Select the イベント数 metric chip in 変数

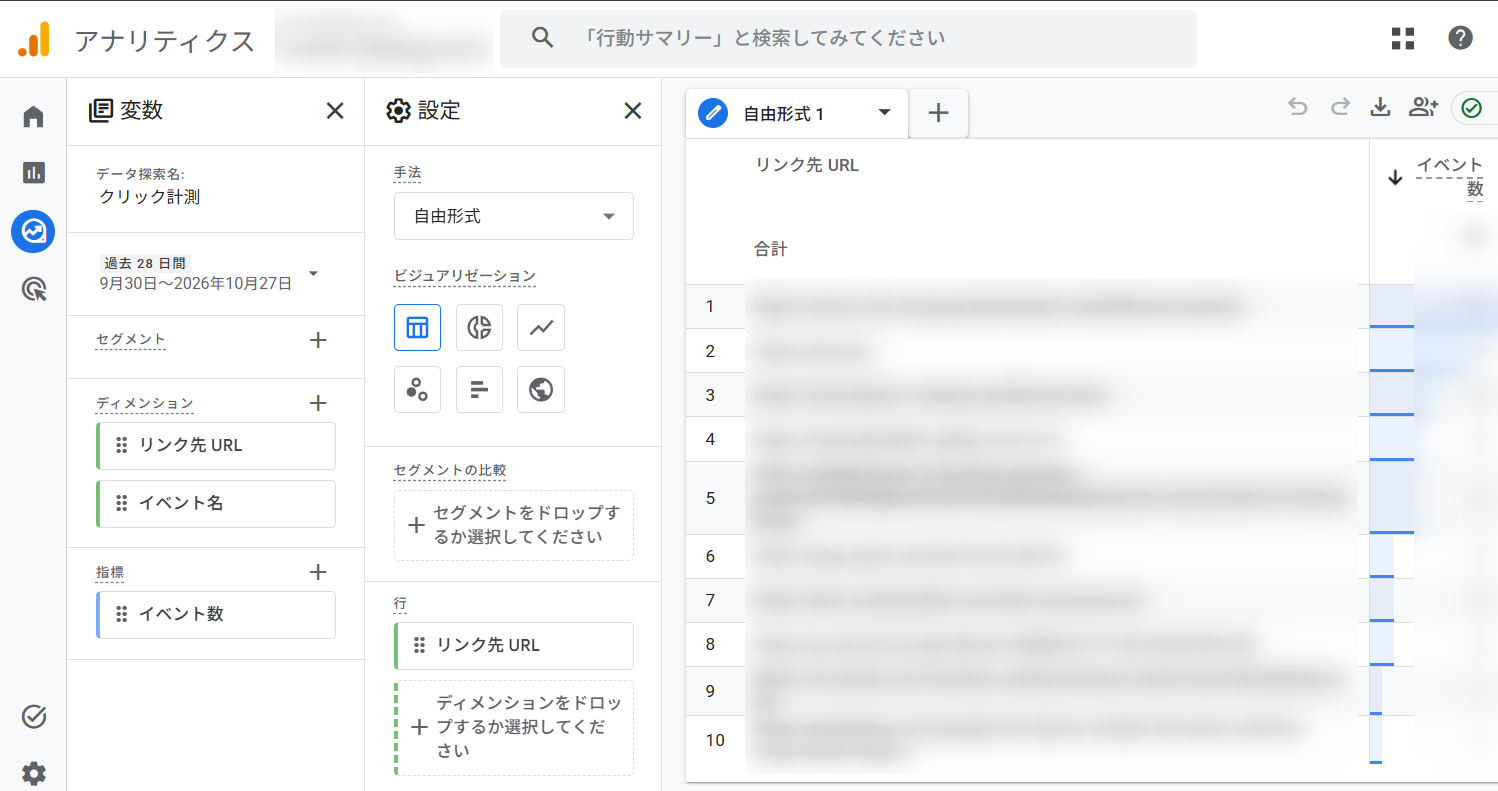(216, 615)
